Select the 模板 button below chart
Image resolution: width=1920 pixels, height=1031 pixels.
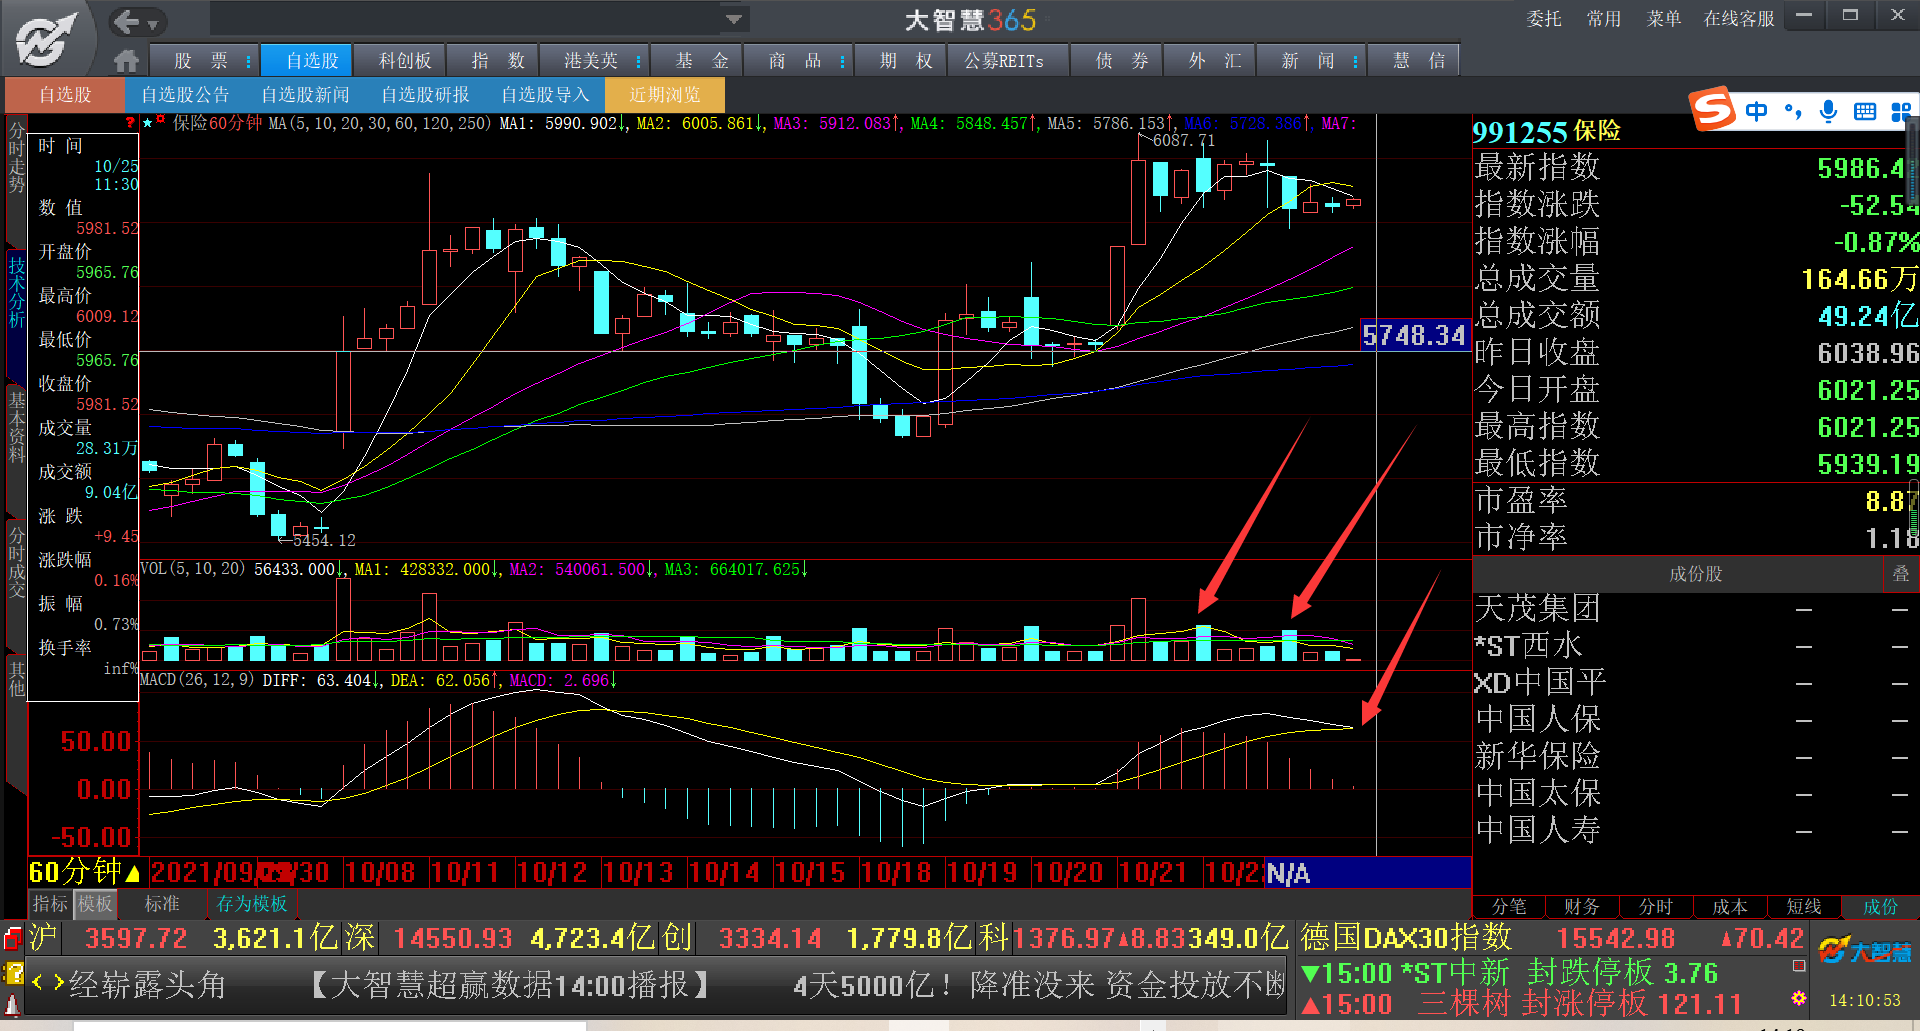point(95,904)
